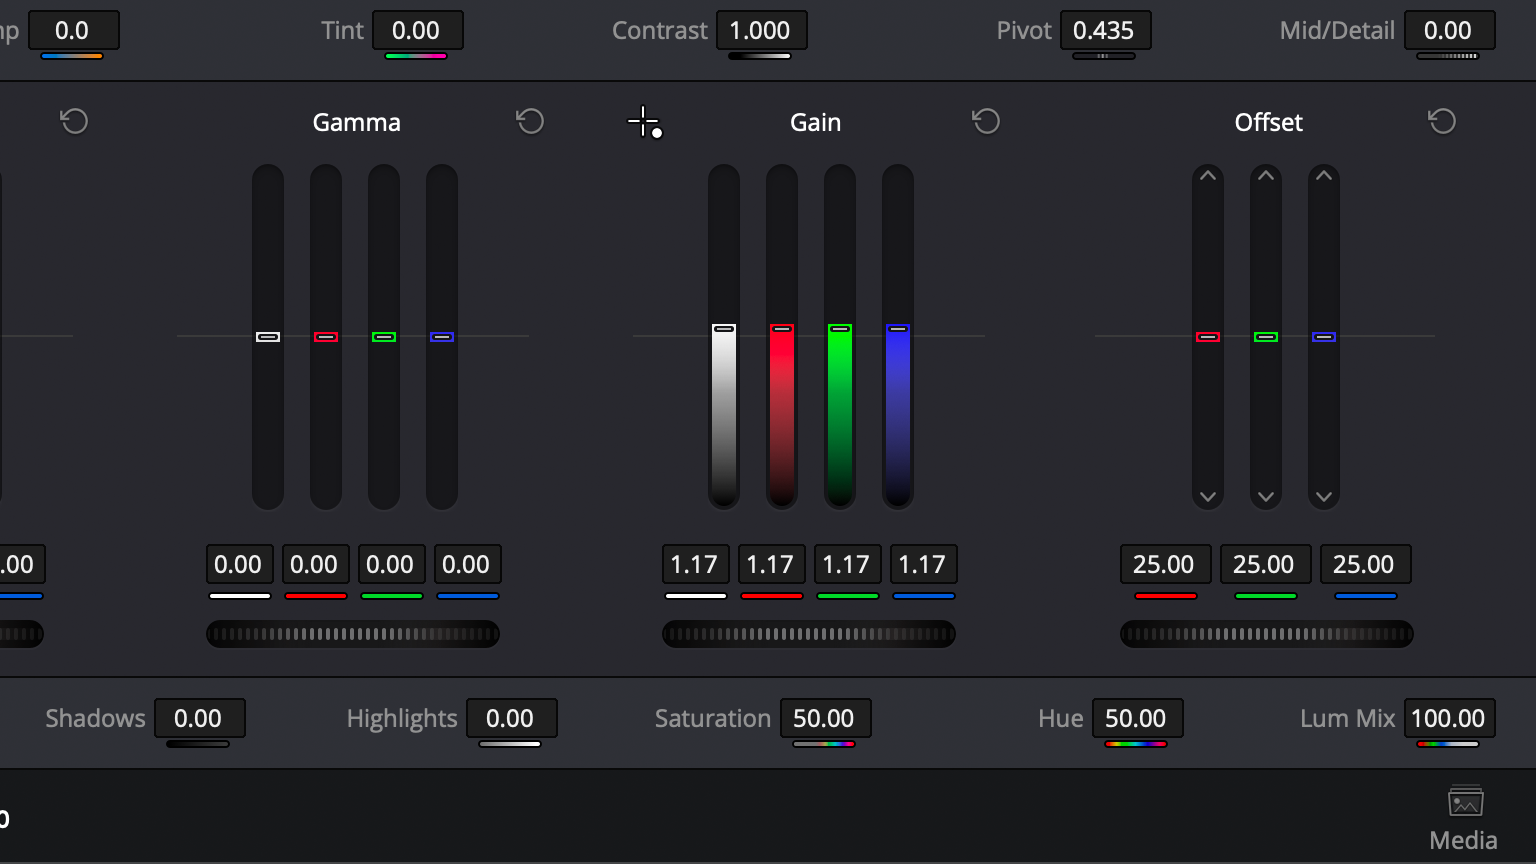Click the Gamma green bar handle
The width and height of the screenshot is (1536, 864).
384,337
